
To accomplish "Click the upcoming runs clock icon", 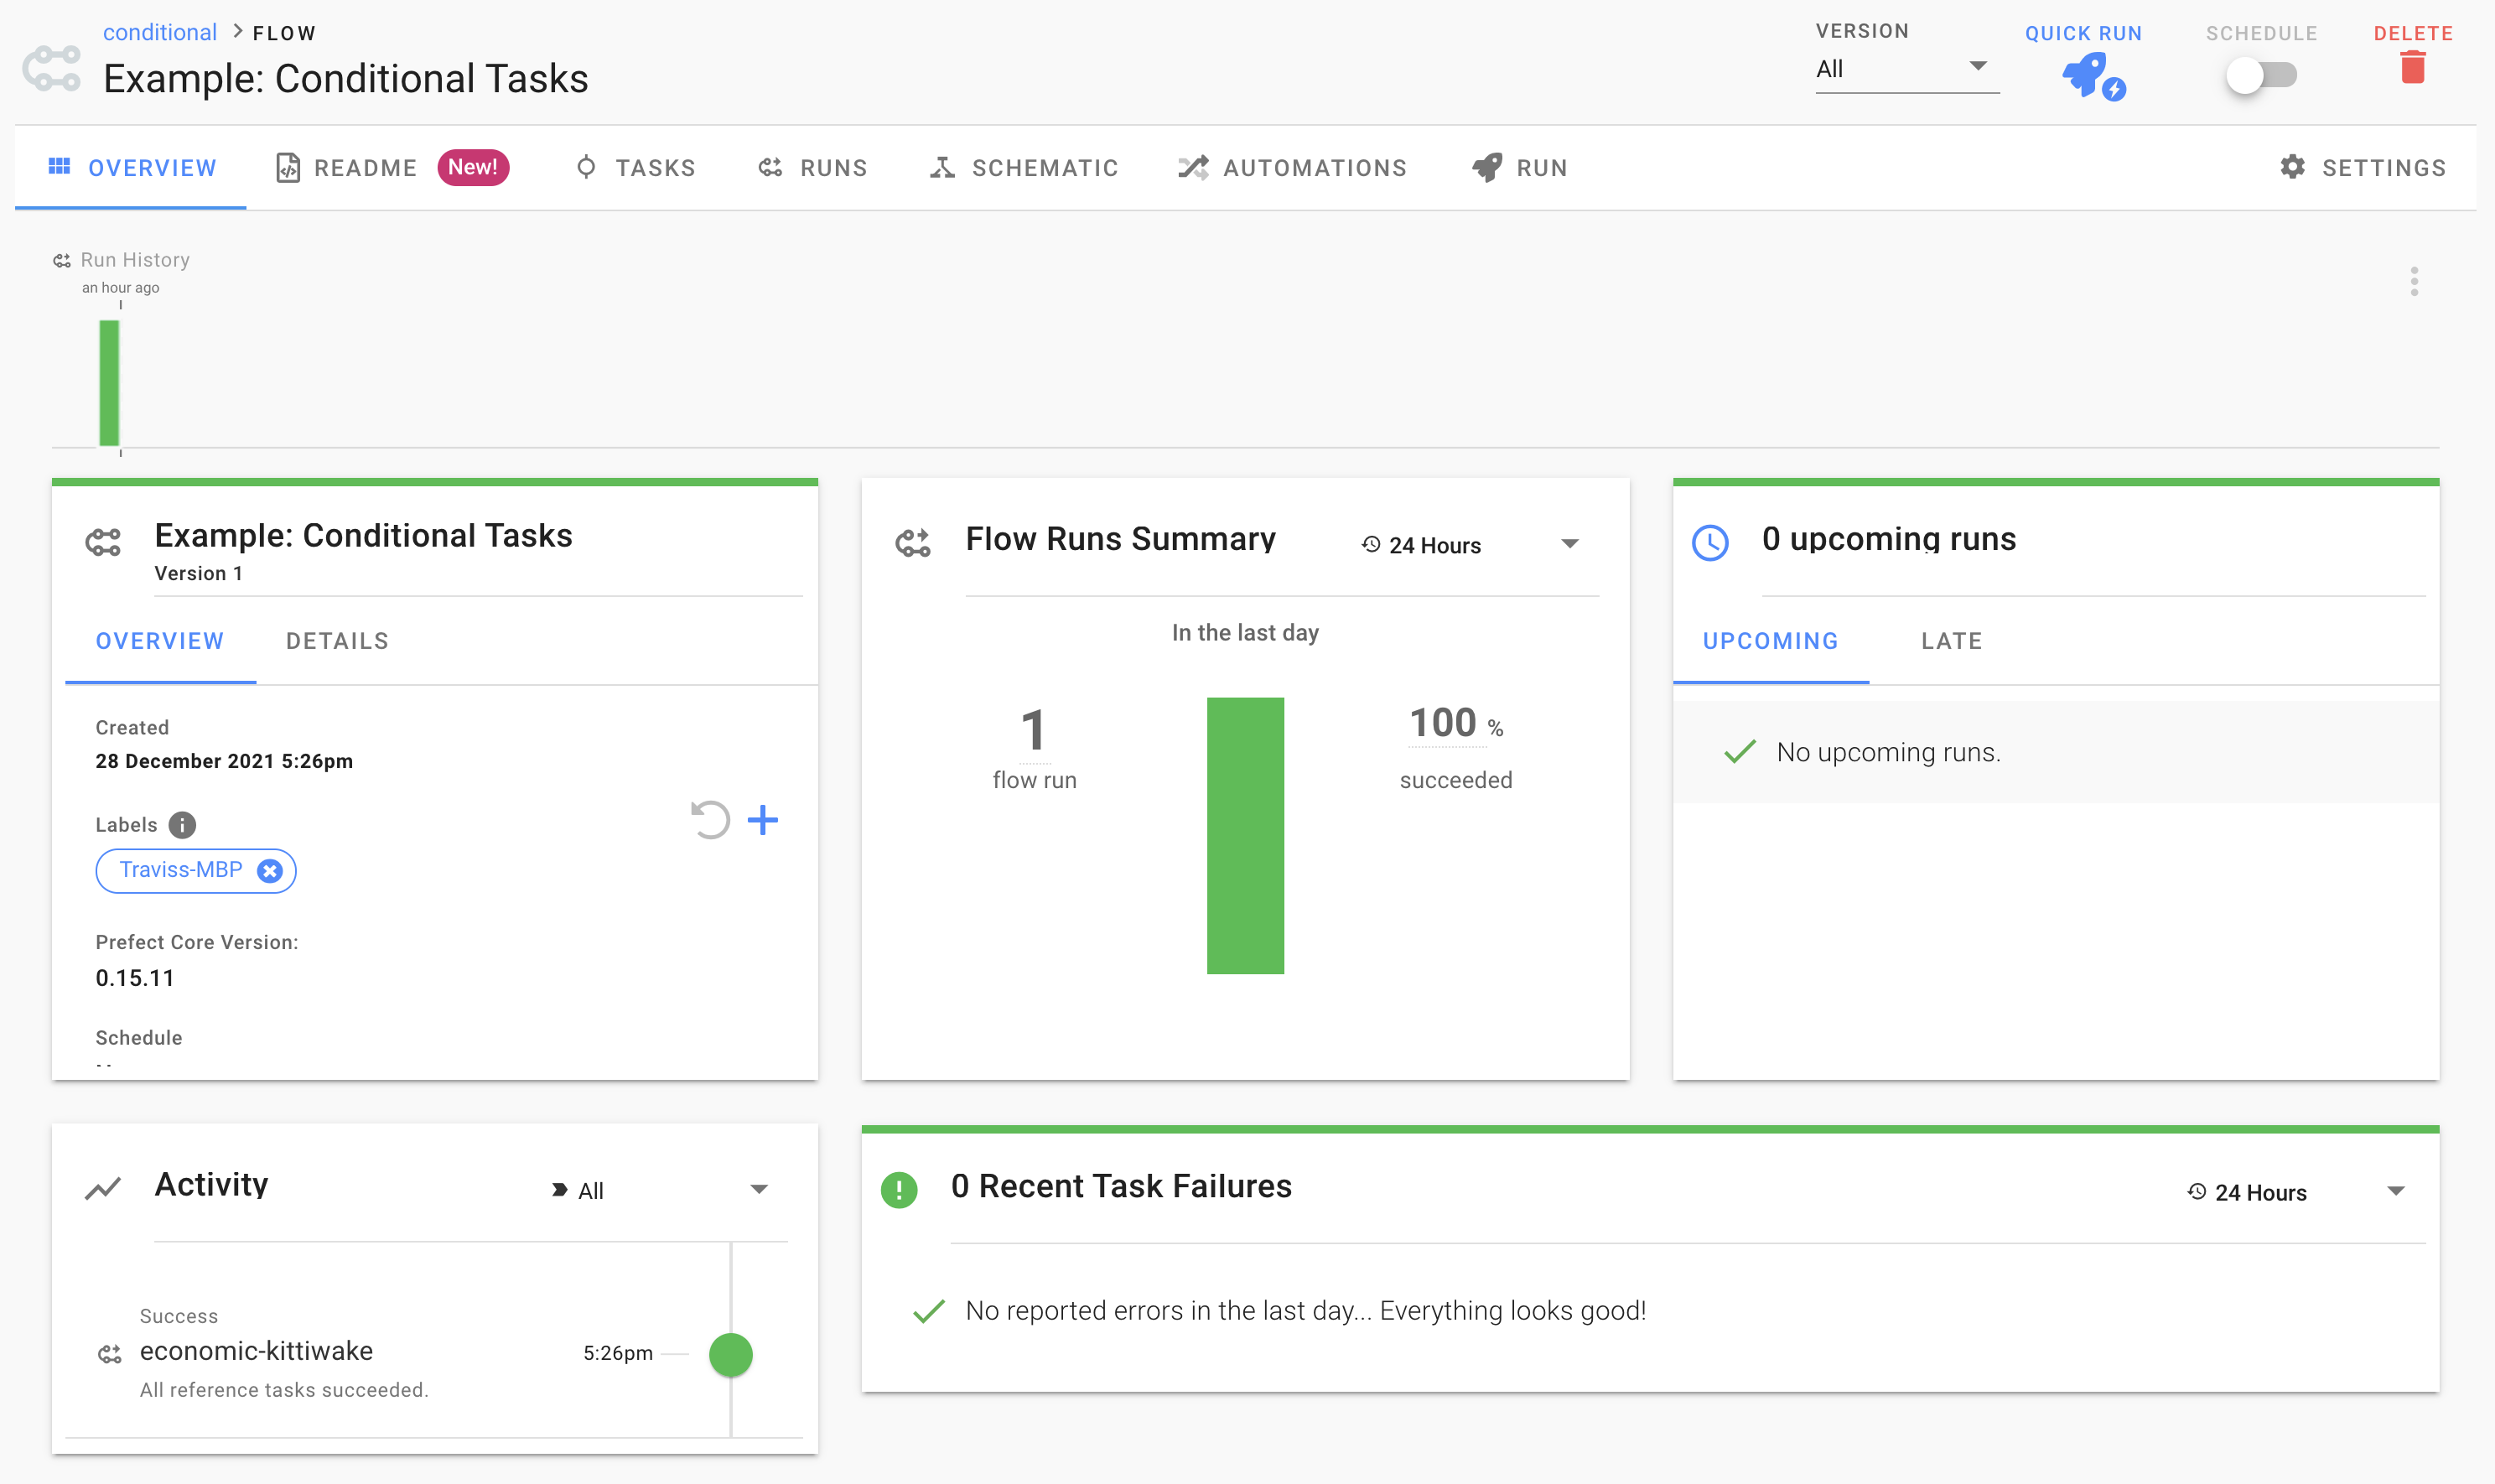I will pos(1709,542).
